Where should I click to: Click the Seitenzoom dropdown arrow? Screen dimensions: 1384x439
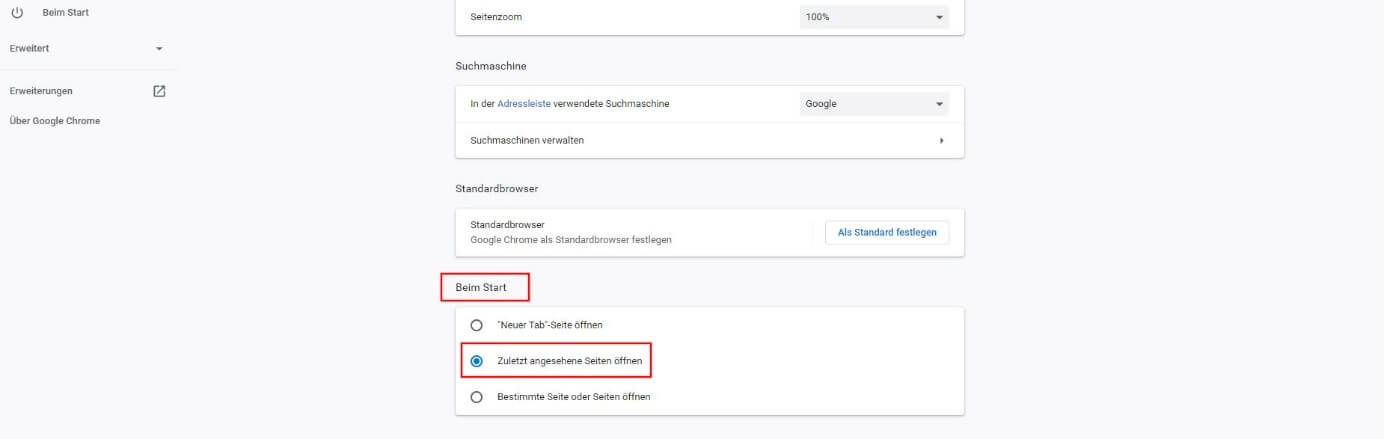point(939,18)
